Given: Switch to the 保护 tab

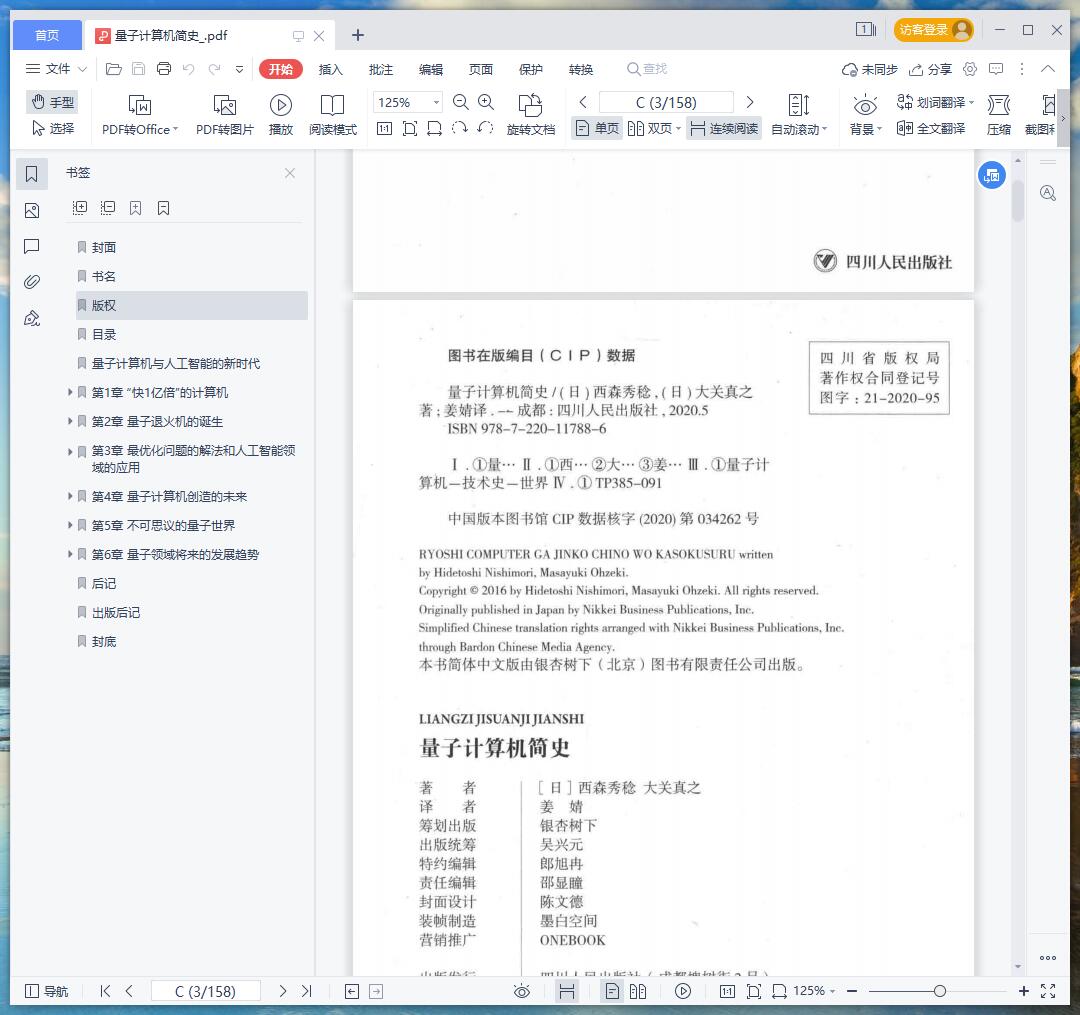Looking at the screenshot, I should 530,69.
